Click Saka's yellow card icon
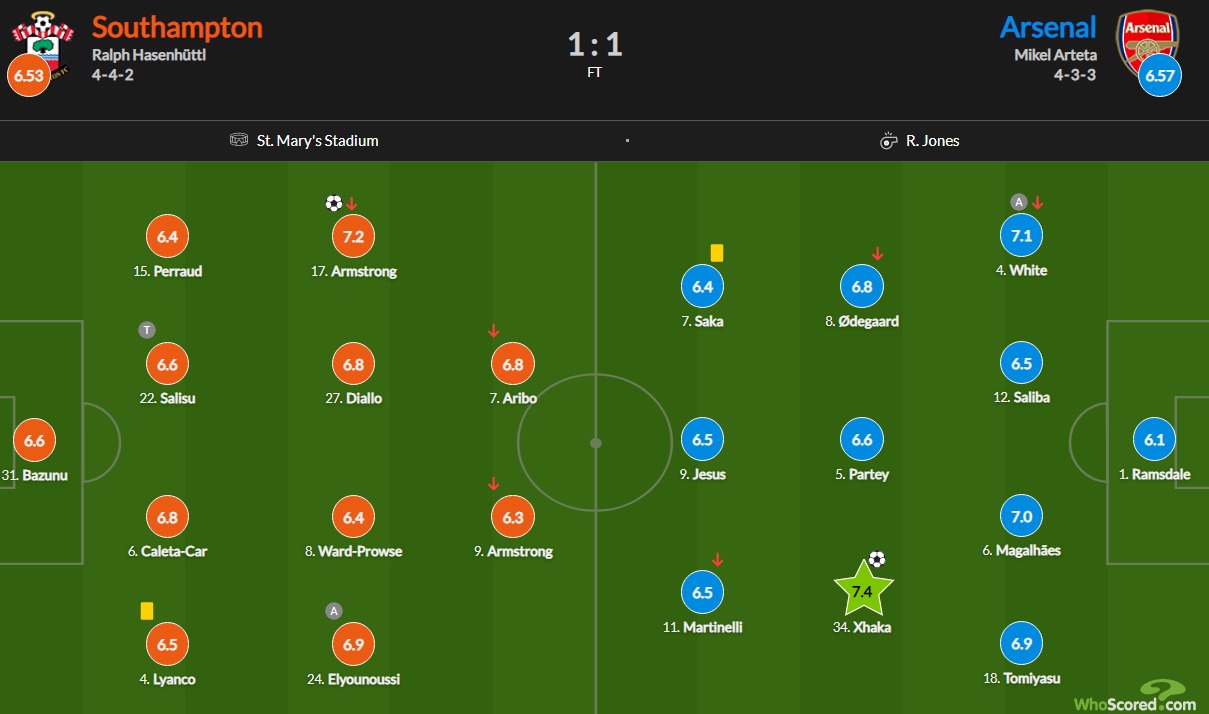 pyautogui.click(x=716, y=254)
